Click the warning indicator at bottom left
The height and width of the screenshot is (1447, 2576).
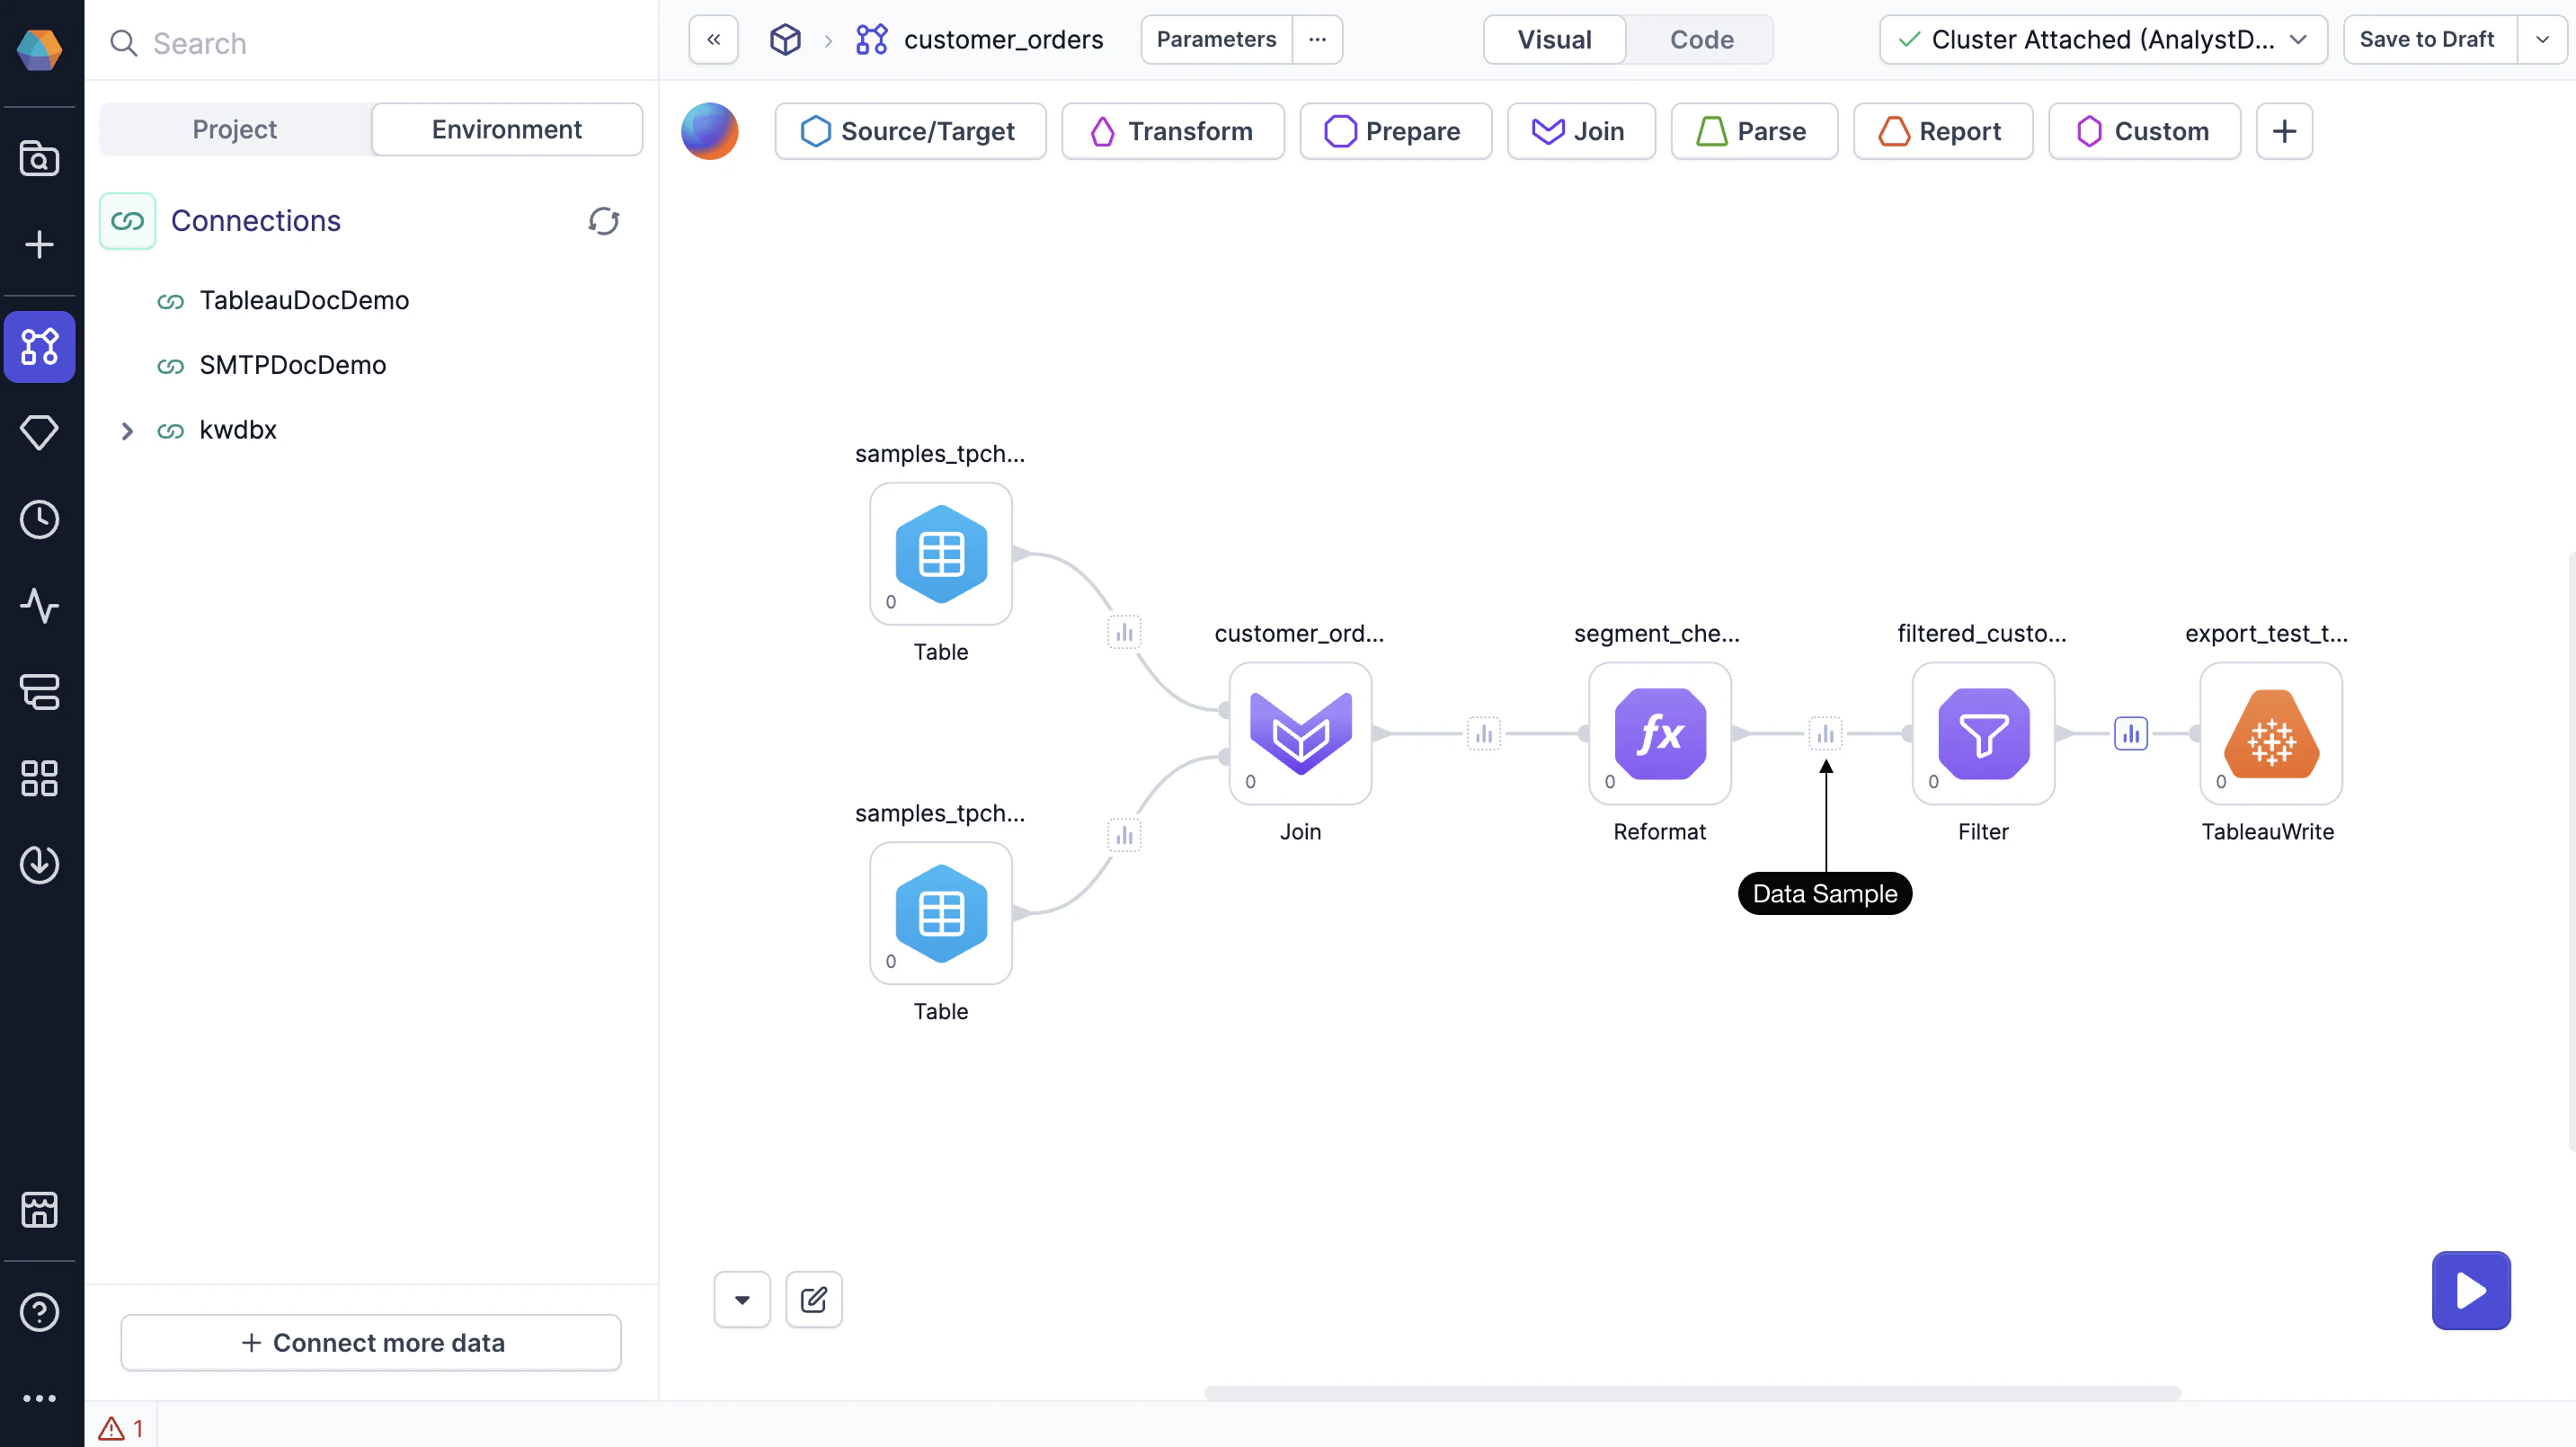point(120,1427)
